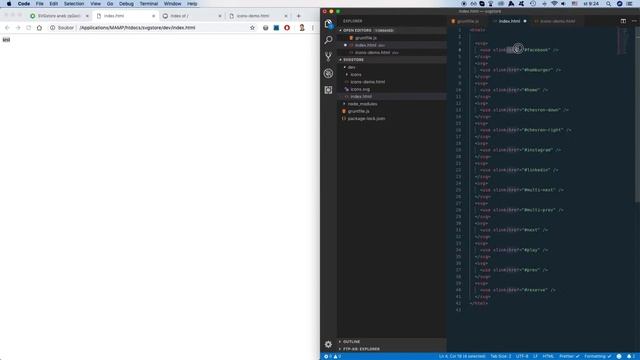Select index.html in Open Editors list

point(392,45)
